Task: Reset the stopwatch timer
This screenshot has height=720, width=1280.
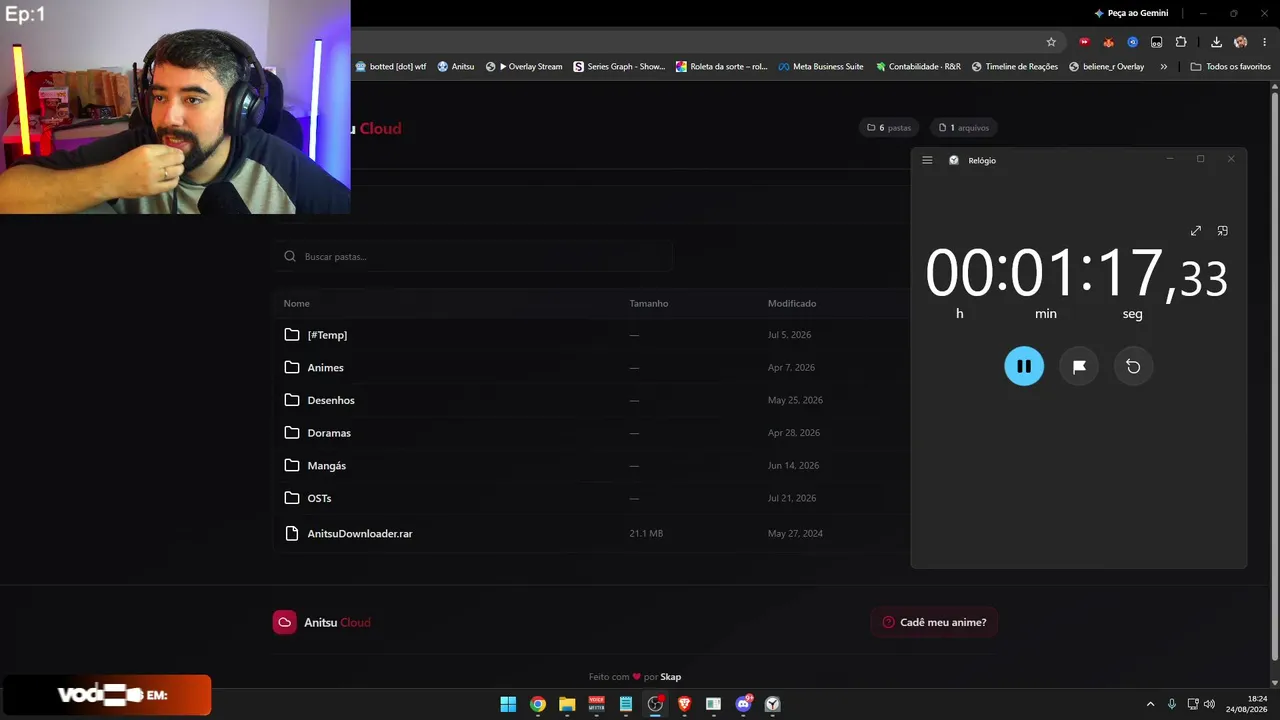Action: click(x=1133, y=366)
